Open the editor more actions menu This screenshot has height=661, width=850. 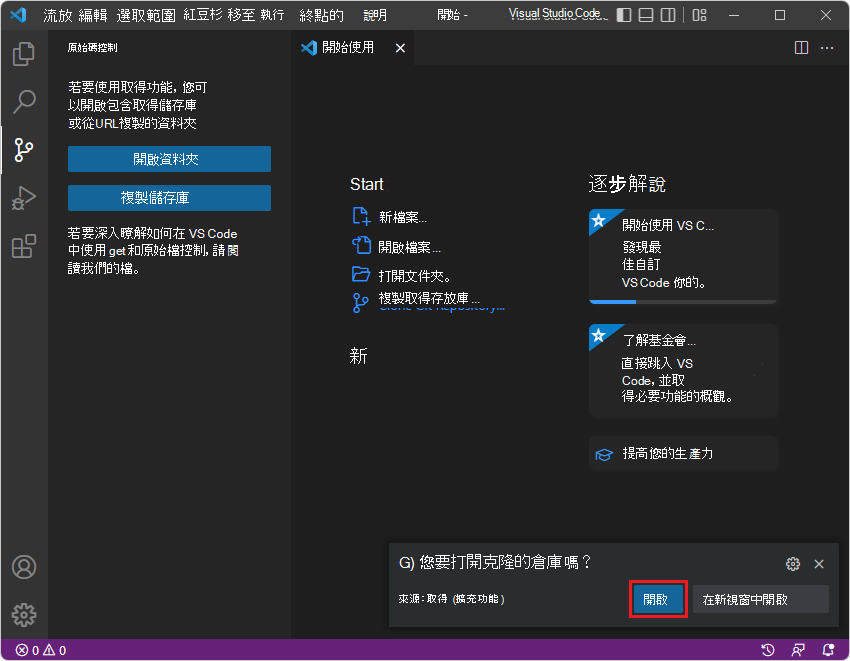827,47
